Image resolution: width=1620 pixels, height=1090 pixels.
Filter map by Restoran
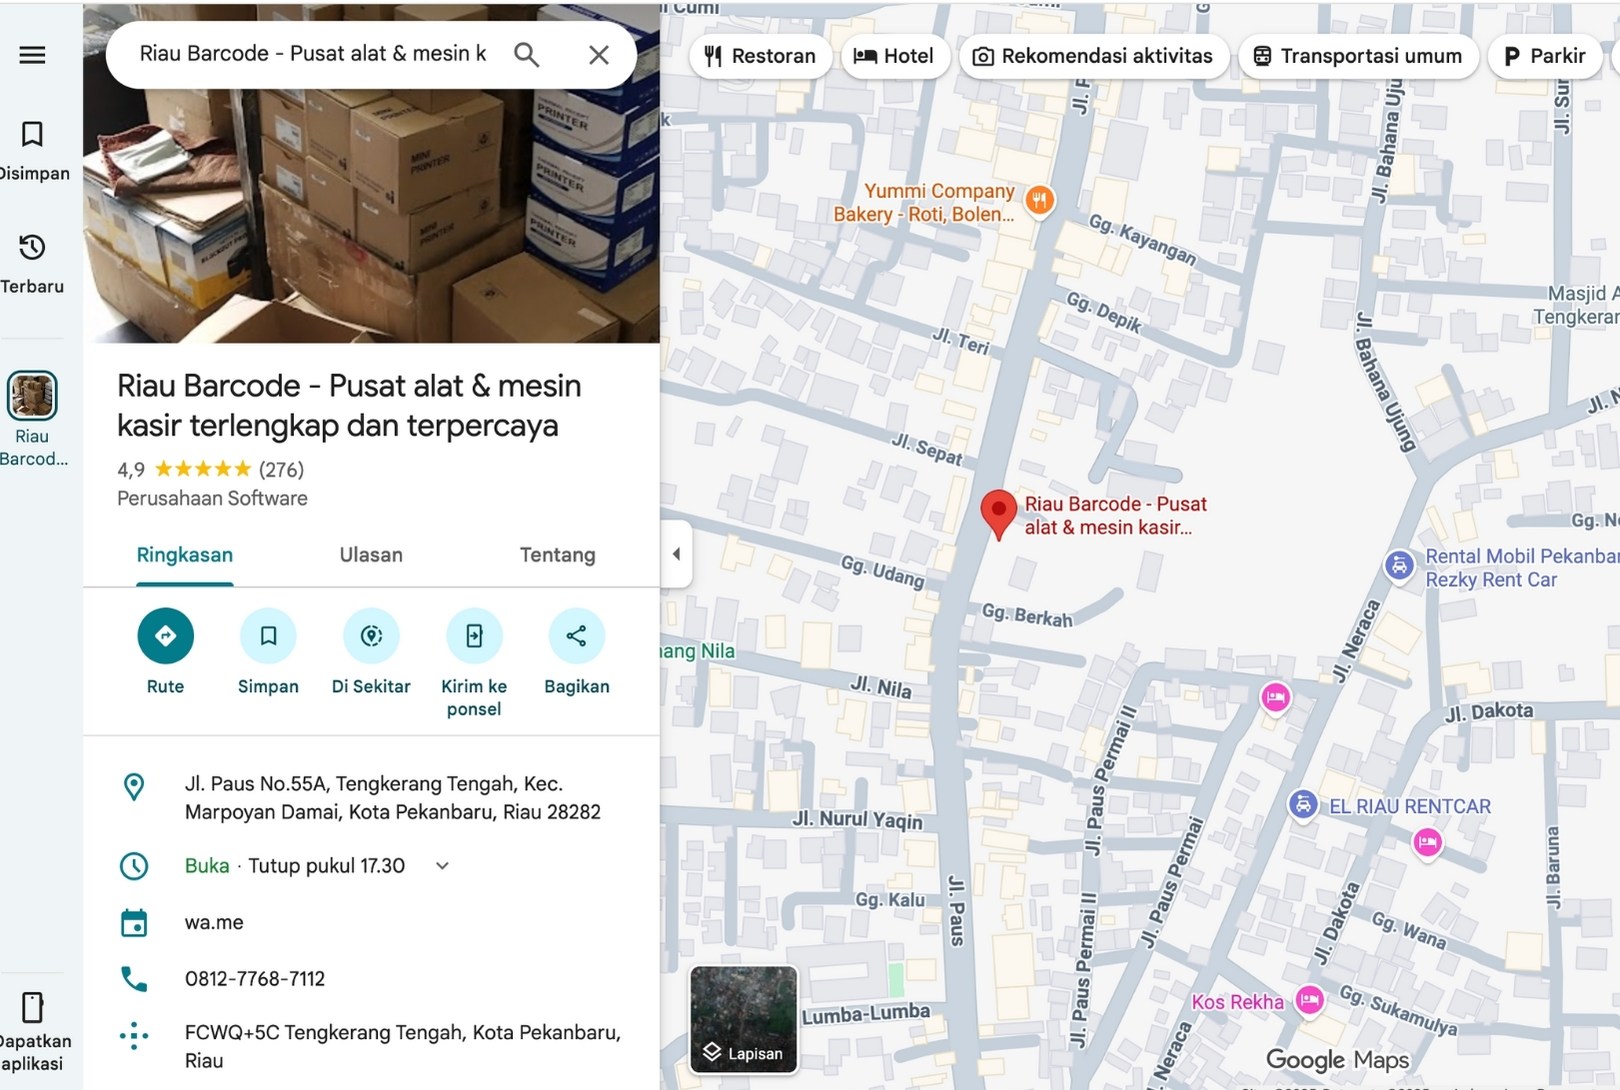[x=760, y=56]
